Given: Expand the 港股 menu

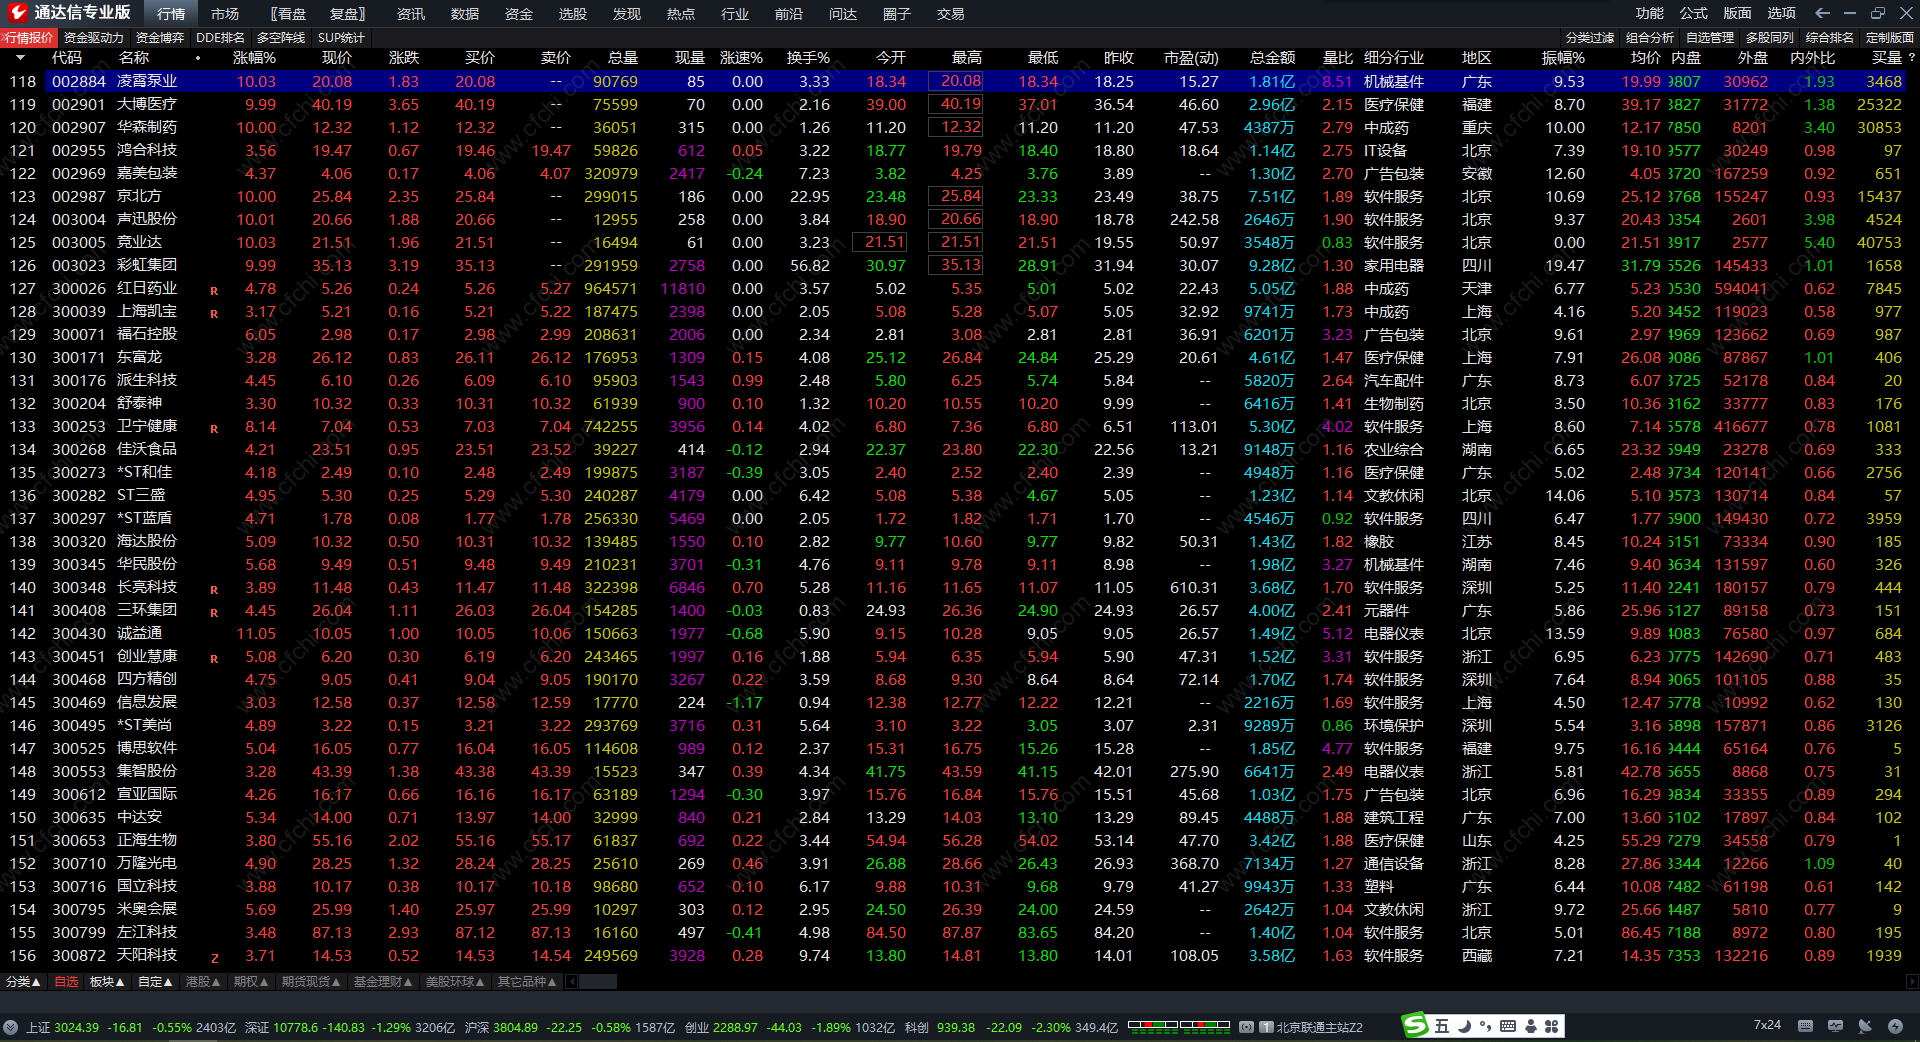Looking at the screenshot, I should [x=203, y=982].
